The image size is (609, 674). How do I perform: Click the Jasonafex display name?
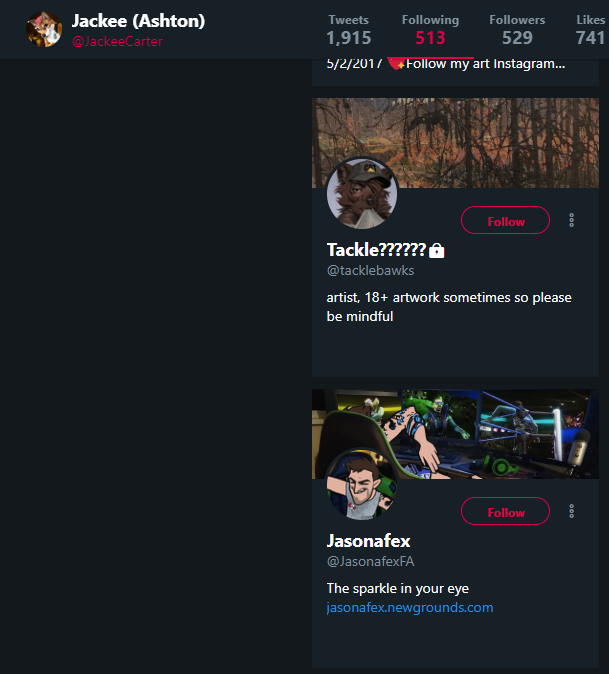368,541
